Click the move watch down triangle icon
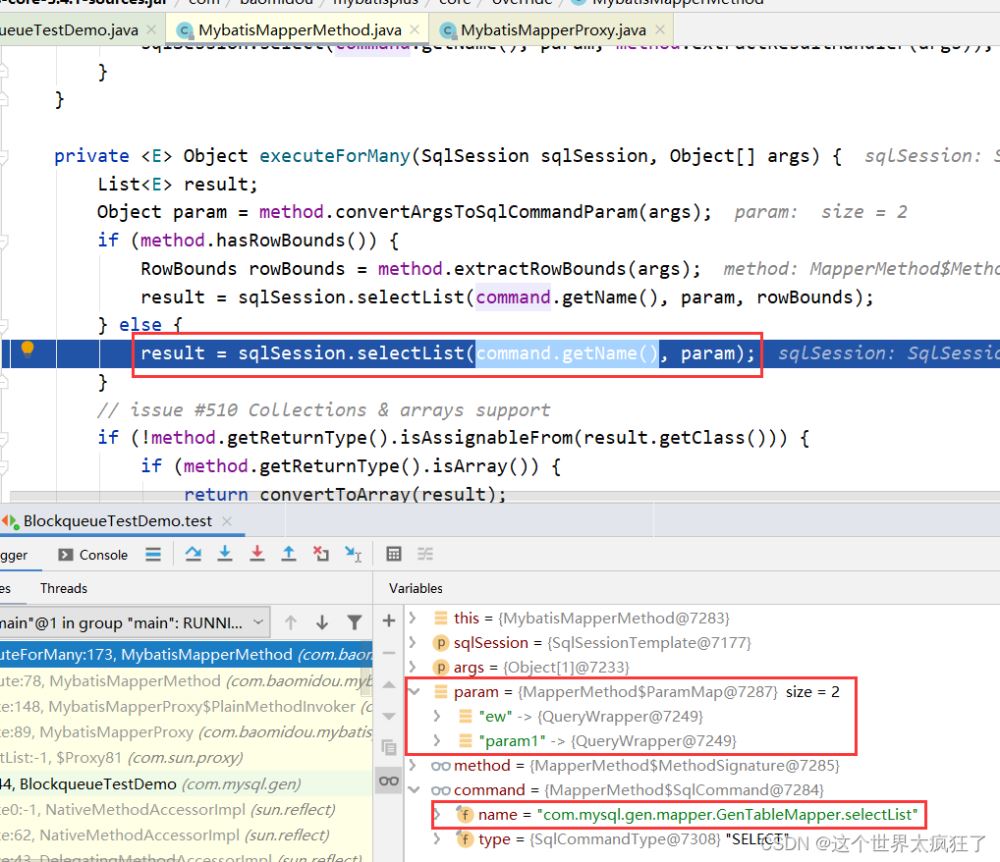The height and width of the screenshot is (862, 1000). (389, 716)
